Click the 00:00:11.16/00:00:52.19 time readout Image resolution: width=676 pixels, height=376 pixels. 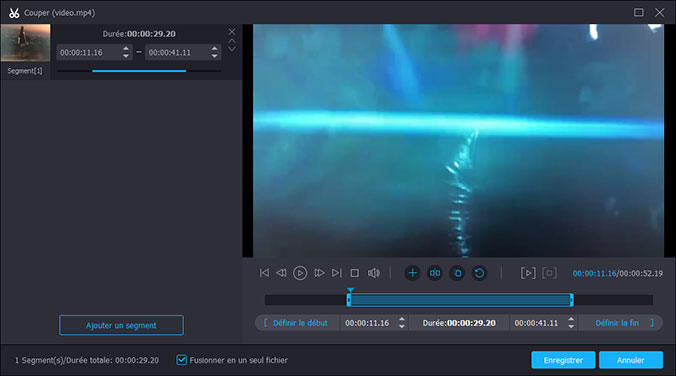(x=617, y=273)
